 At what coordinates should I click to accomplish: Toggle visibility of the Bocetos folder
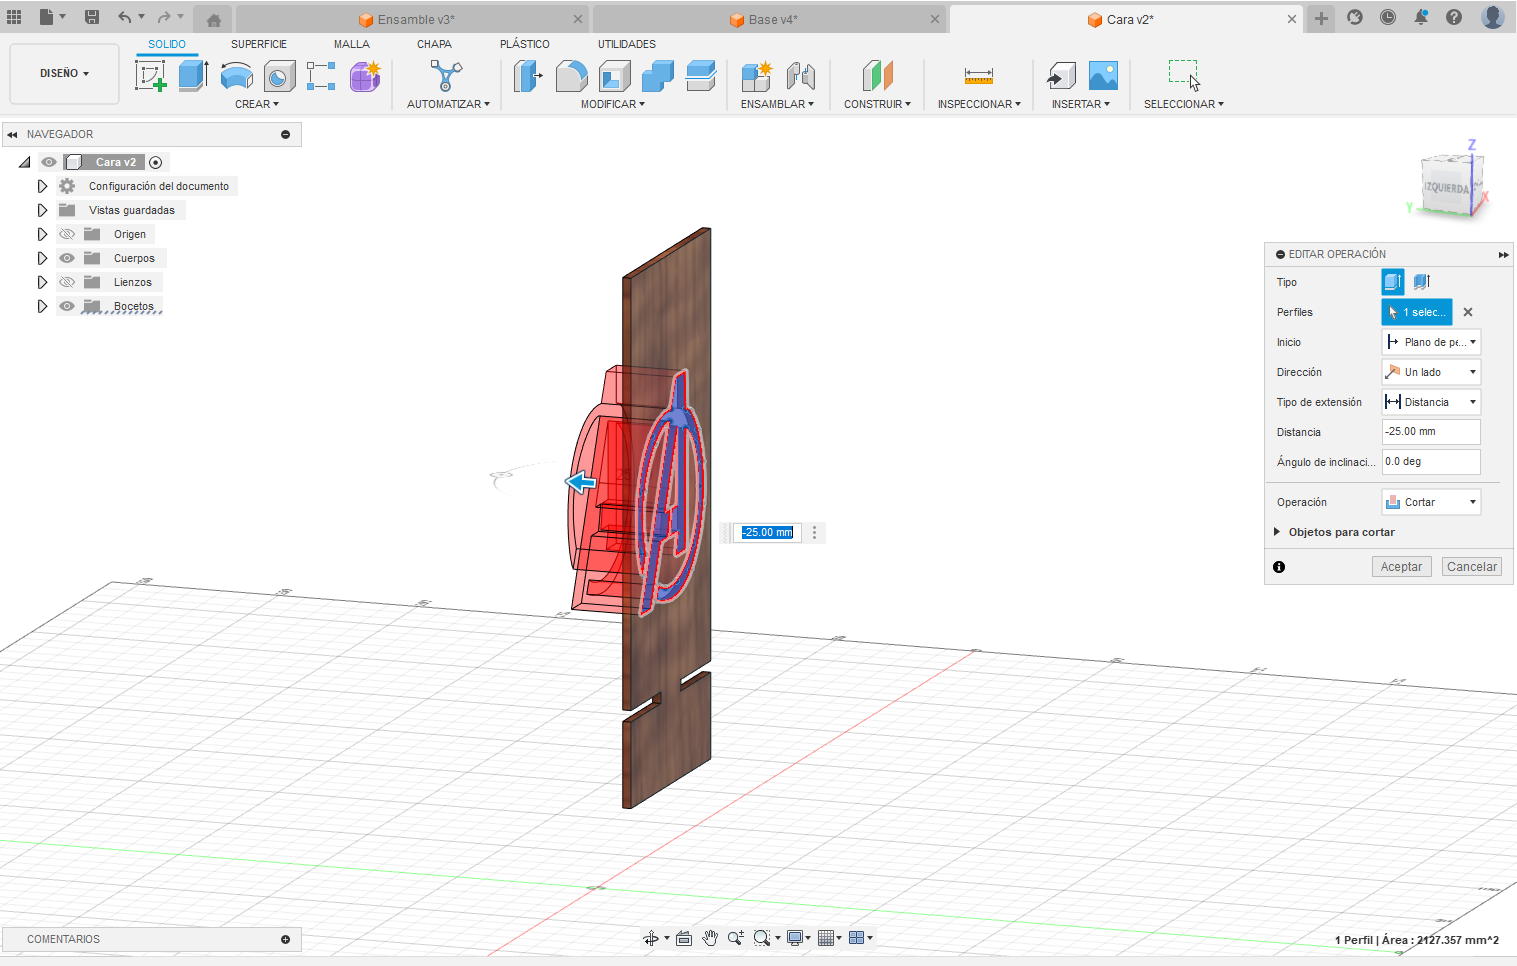tap(66, 305)
